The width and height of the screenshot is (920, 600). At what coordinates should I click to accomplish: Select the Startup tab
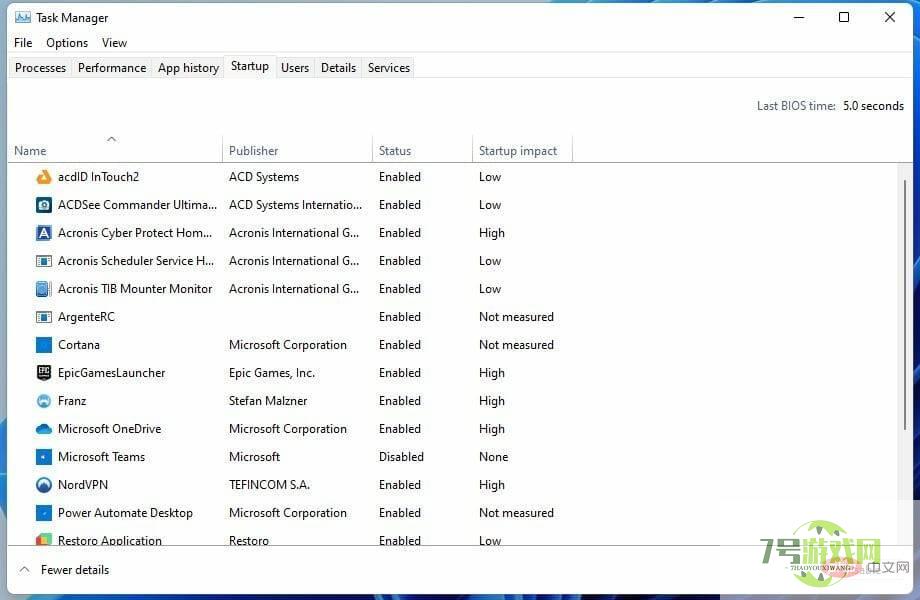tap(250, 66)
